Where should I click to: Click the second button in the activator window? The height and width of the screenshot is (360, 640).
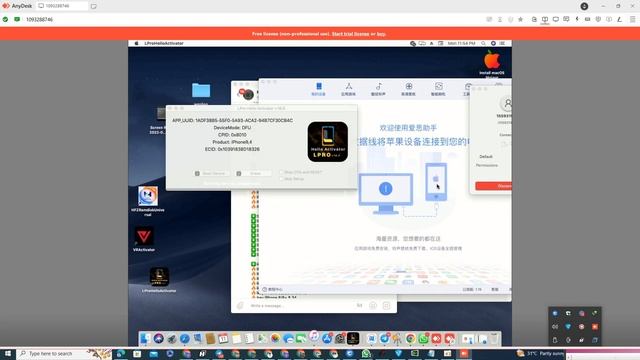point(253,173)
